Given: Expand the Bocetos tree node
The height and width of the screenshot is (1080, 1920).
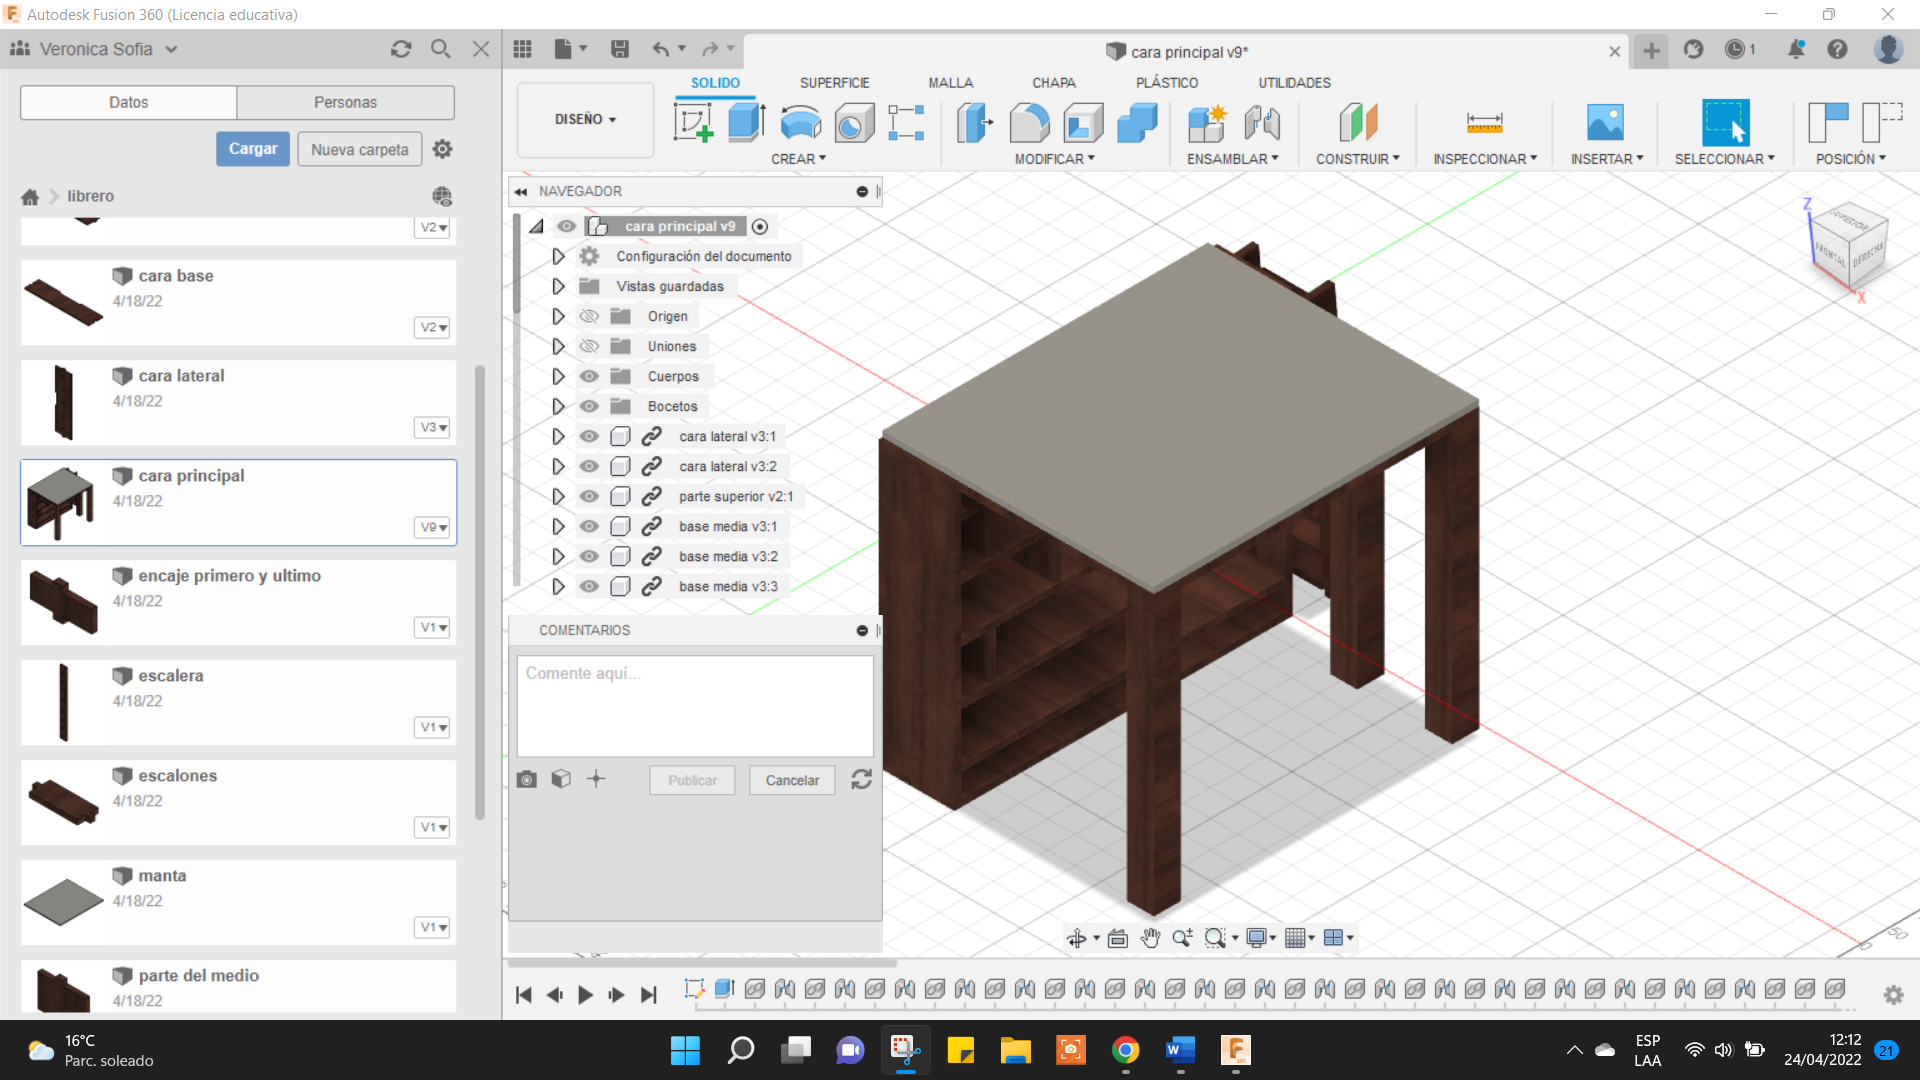Looking at the screenshot, I should (558, 406).
